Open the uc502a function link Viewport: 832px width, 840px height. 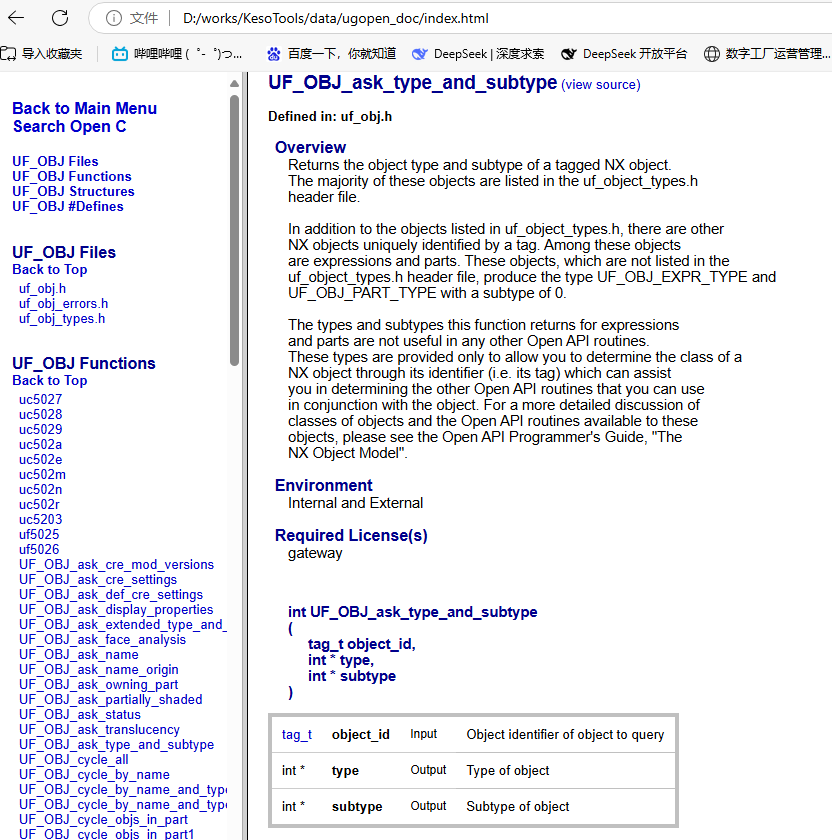tap(40, 445)
